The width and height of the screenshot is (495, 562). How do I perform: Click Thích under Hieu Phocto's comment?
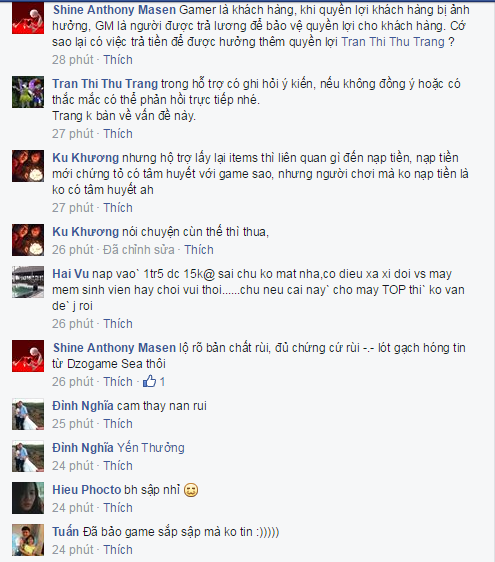[x=118, y=508]
